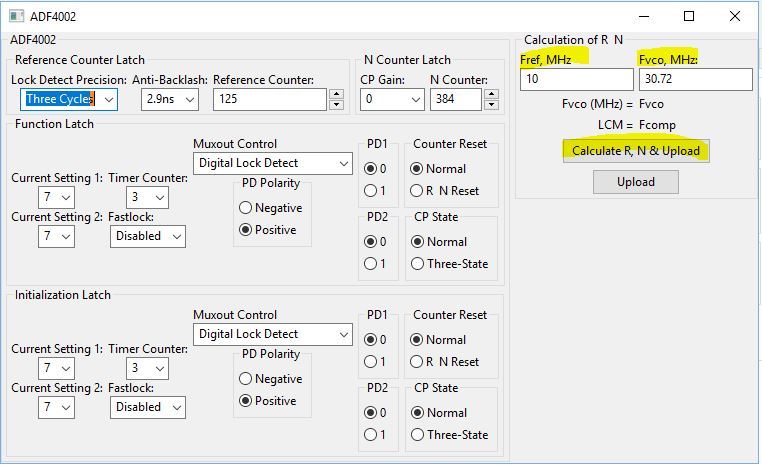Open Initialization Latch Timer Counter dropdown

147,368
